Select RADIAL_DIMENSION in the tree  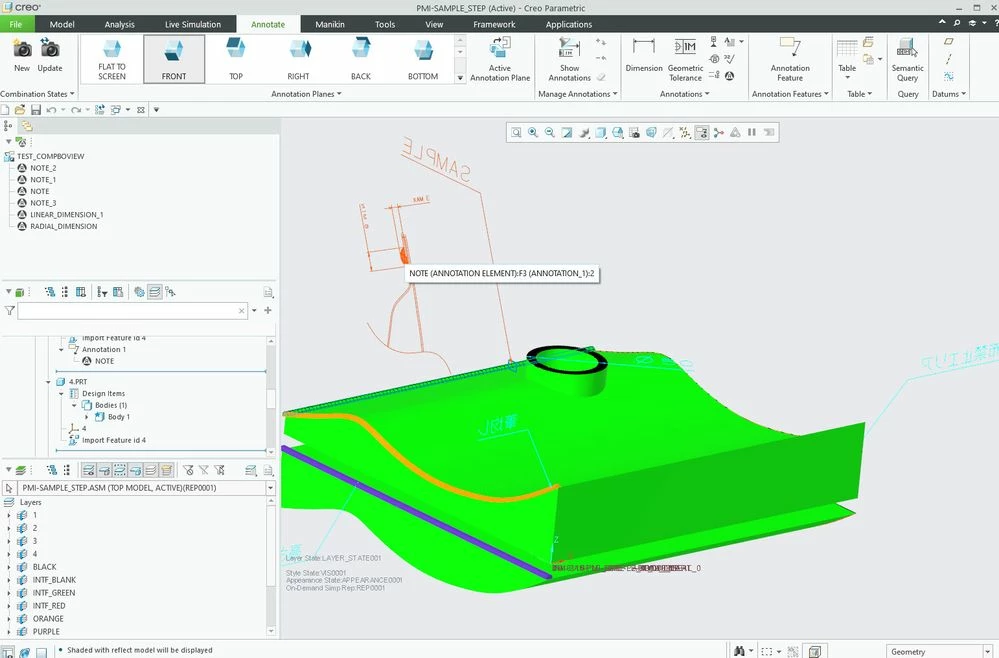(64, 226)
